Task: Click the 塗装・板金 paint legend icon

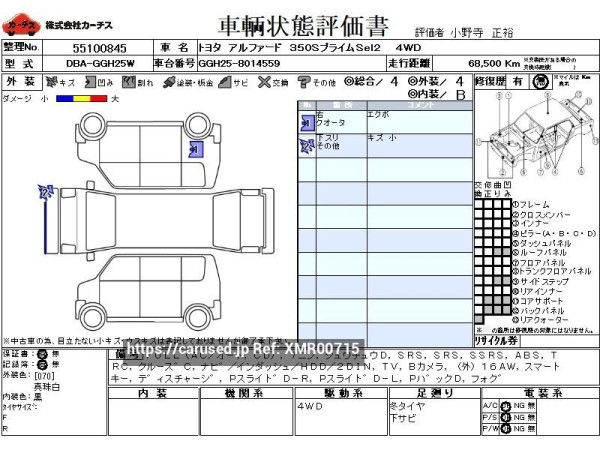Action: tap(169, 82)
